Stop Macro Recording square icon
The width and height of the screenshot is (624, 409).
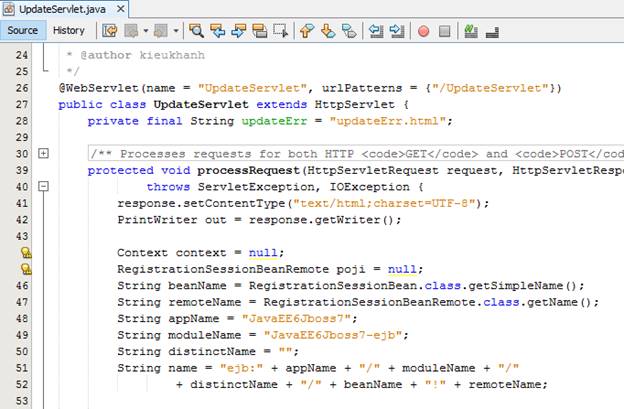pos(445,31)
